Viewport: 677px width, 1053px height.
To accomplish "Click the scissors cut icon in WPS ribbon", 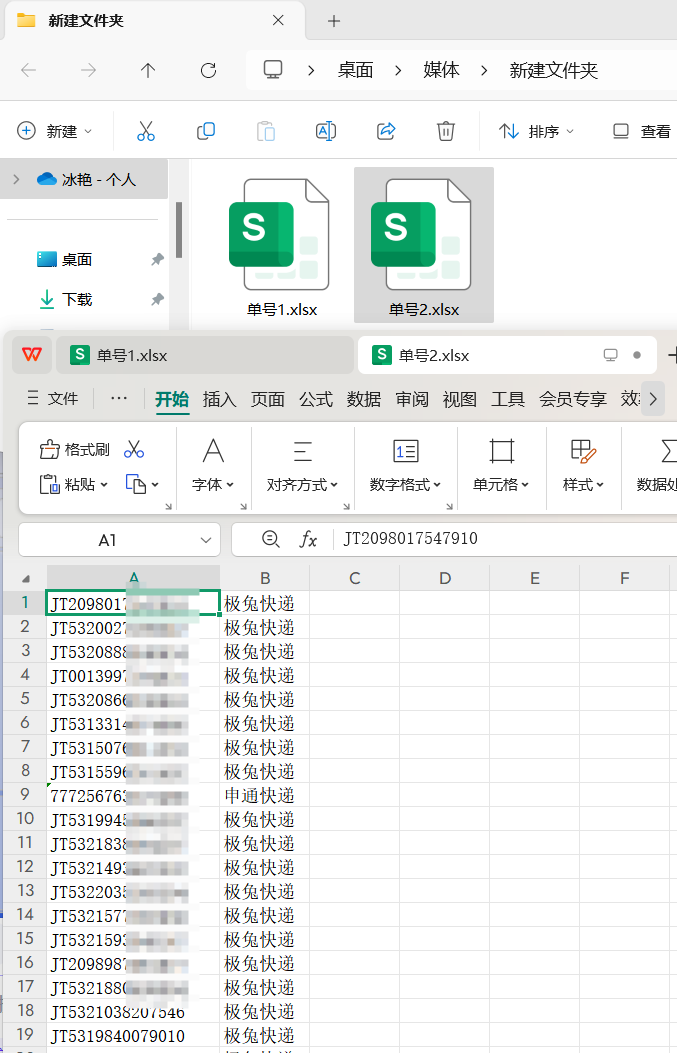I will [134, 449].
